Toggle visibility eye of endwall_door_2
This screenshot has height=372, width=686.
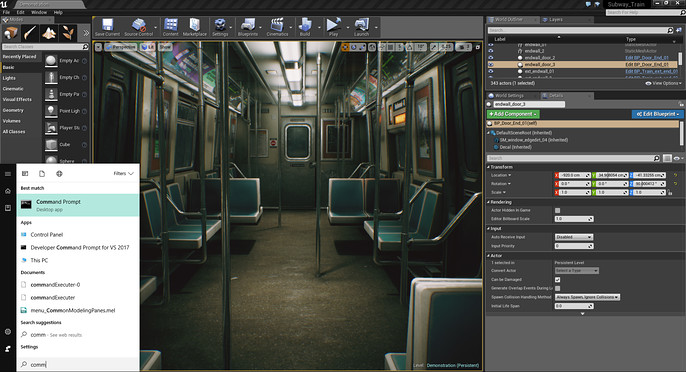pos(491,58)
